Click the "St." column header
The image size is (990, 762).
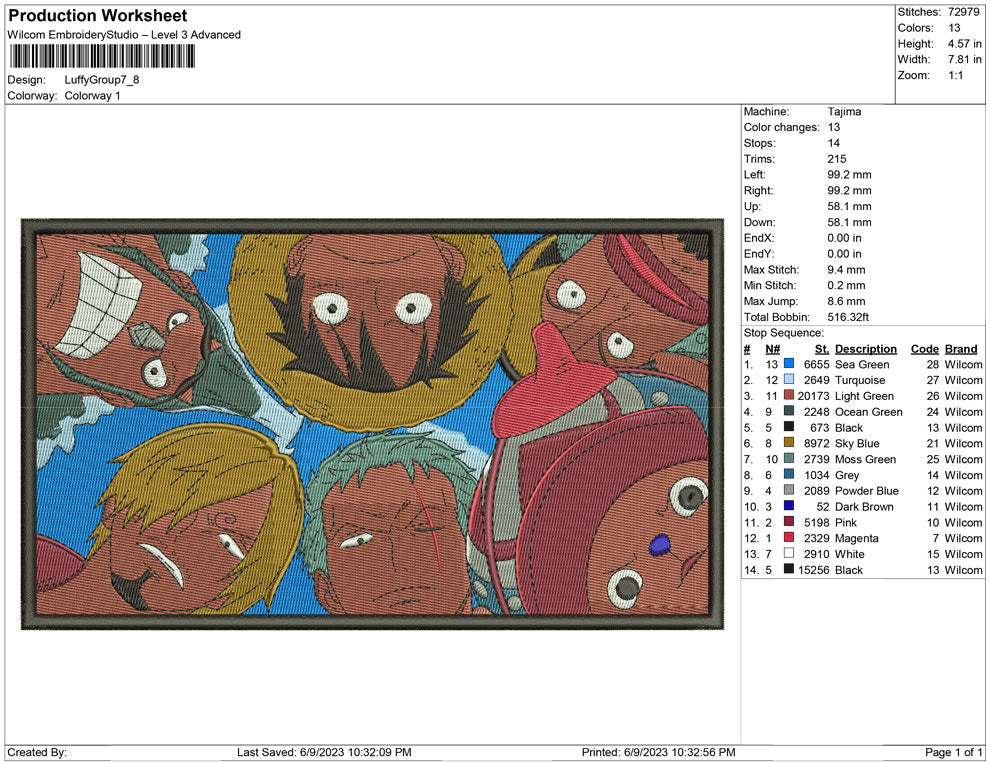821,348
